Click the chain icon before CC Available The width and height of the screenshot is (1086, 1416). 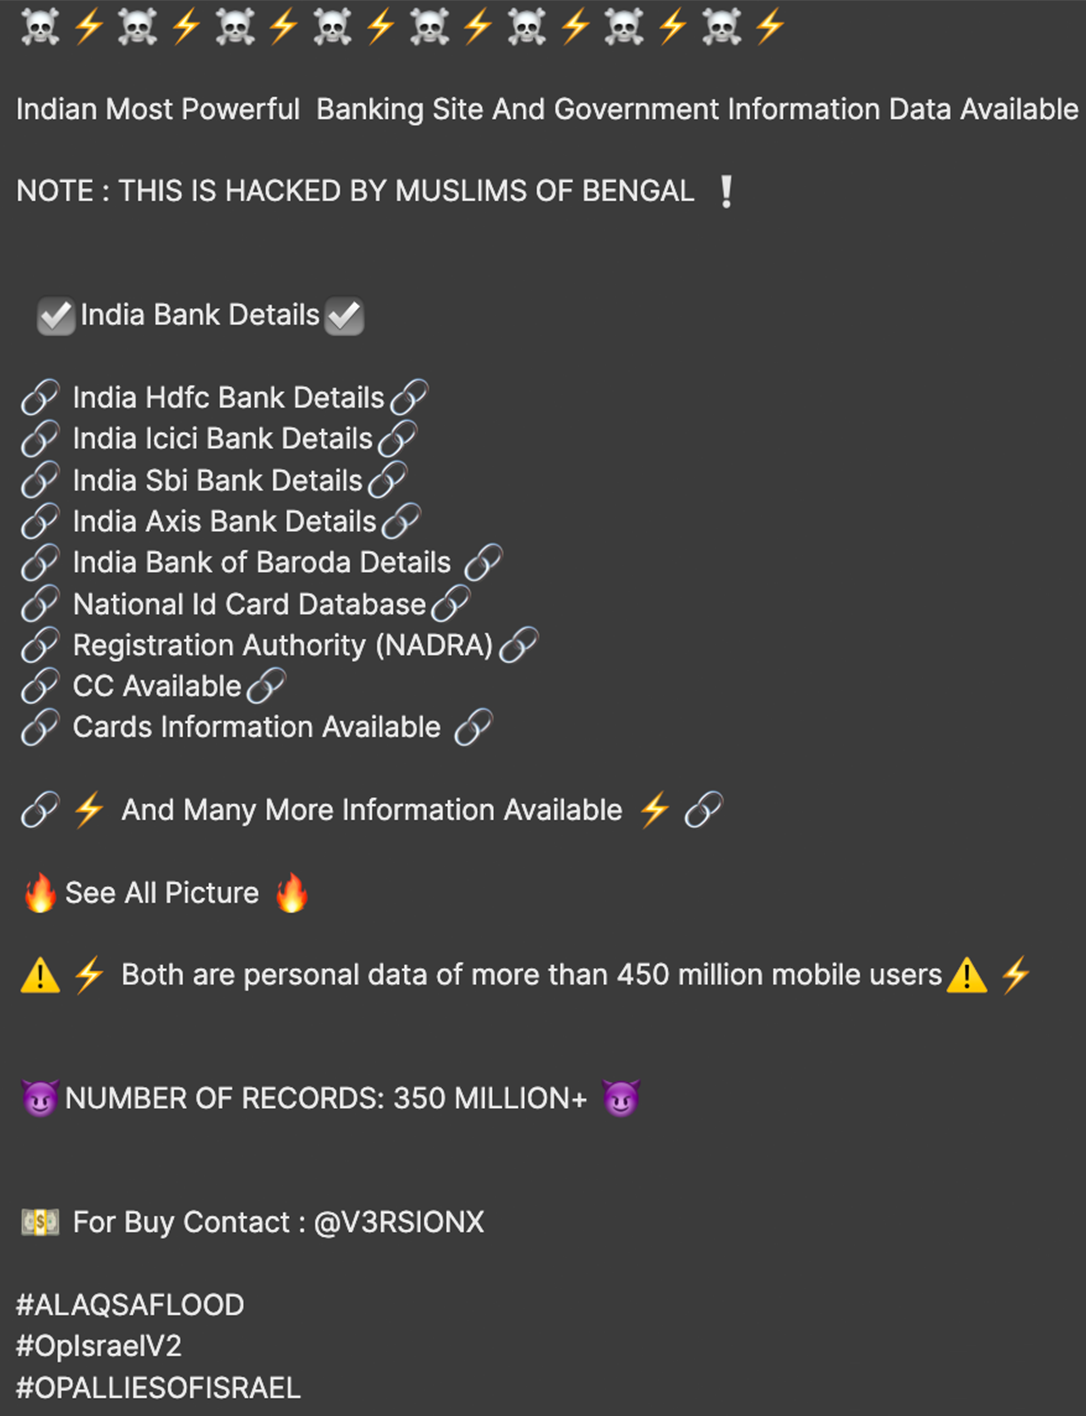40,687
